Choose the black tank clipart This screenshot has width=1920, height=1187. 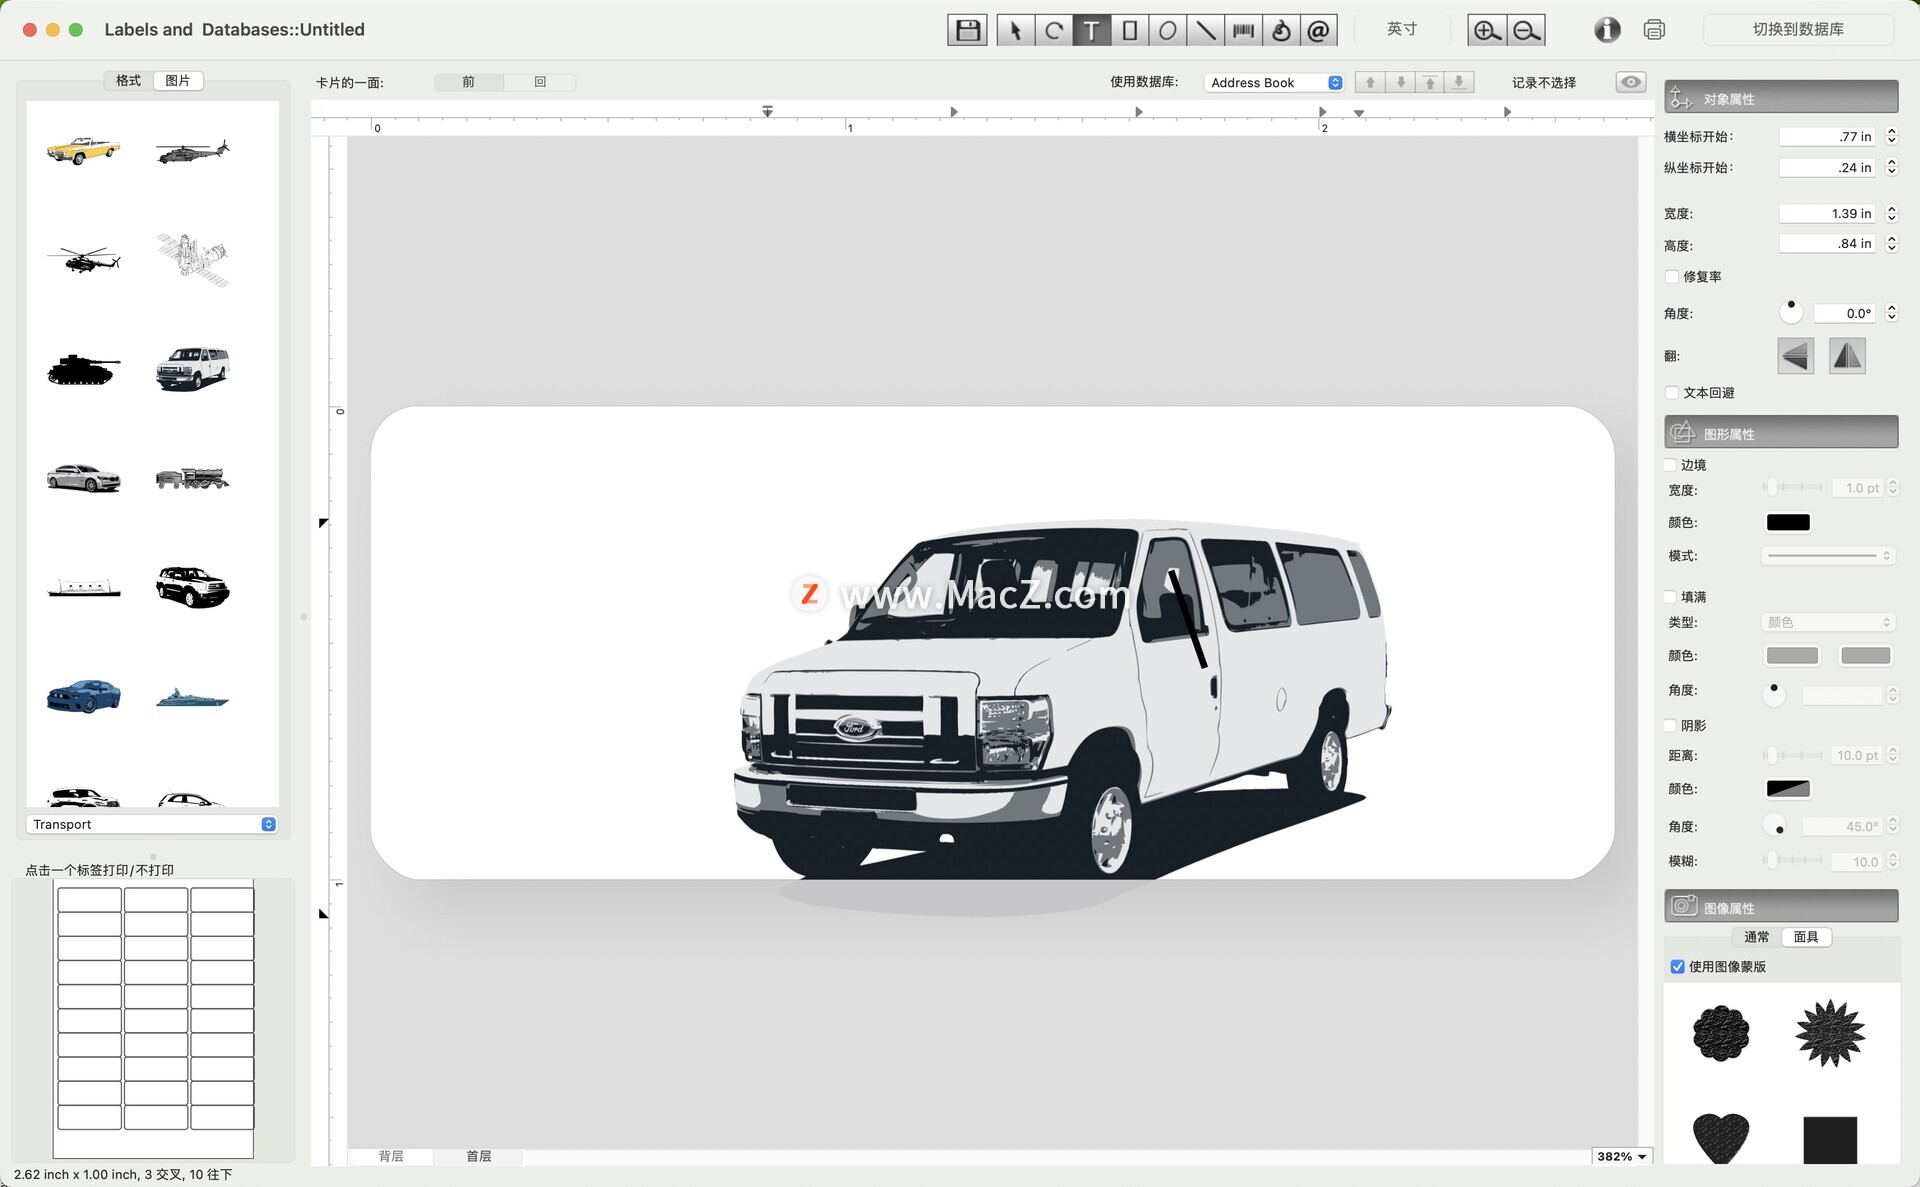(x=83, y=369)
